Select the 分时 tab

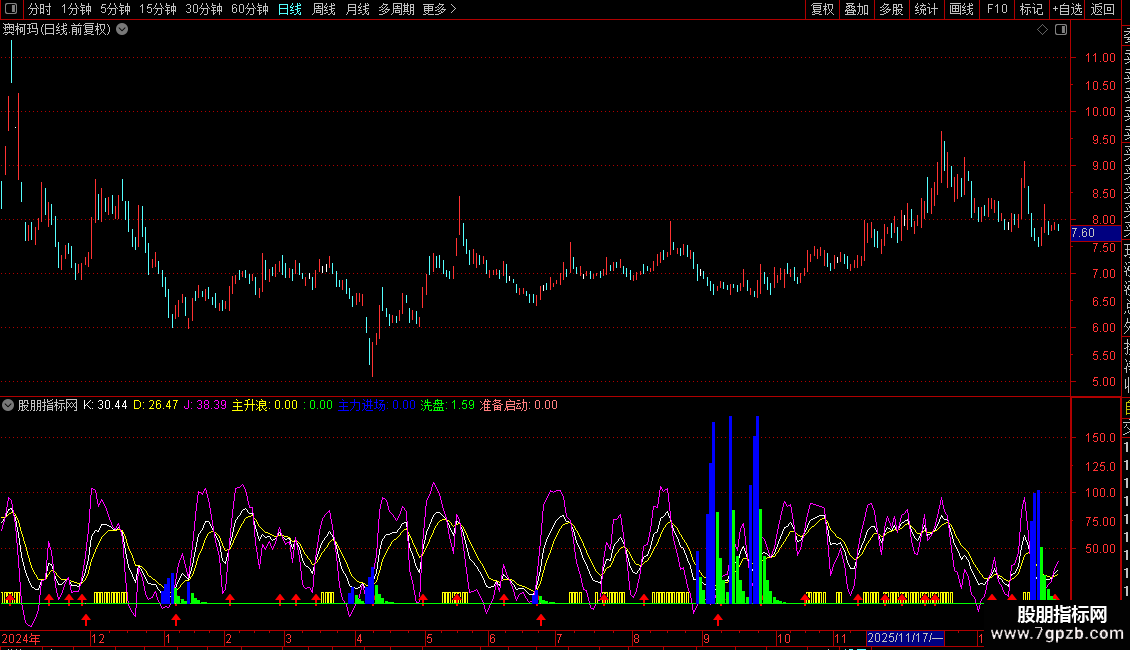click(x=39, y=10)
